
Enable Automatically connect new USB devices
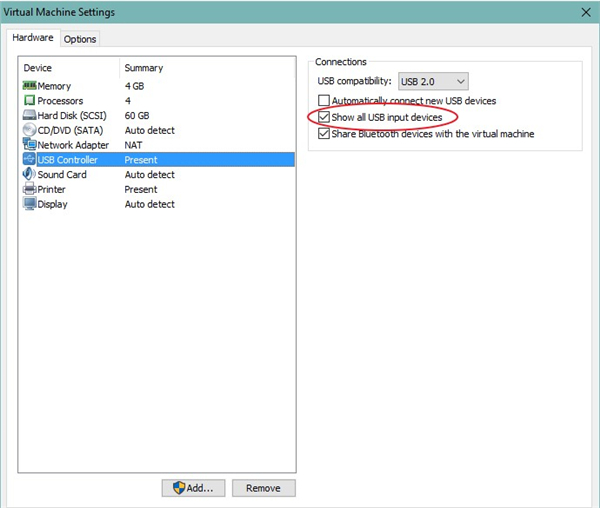click(324, 101)
